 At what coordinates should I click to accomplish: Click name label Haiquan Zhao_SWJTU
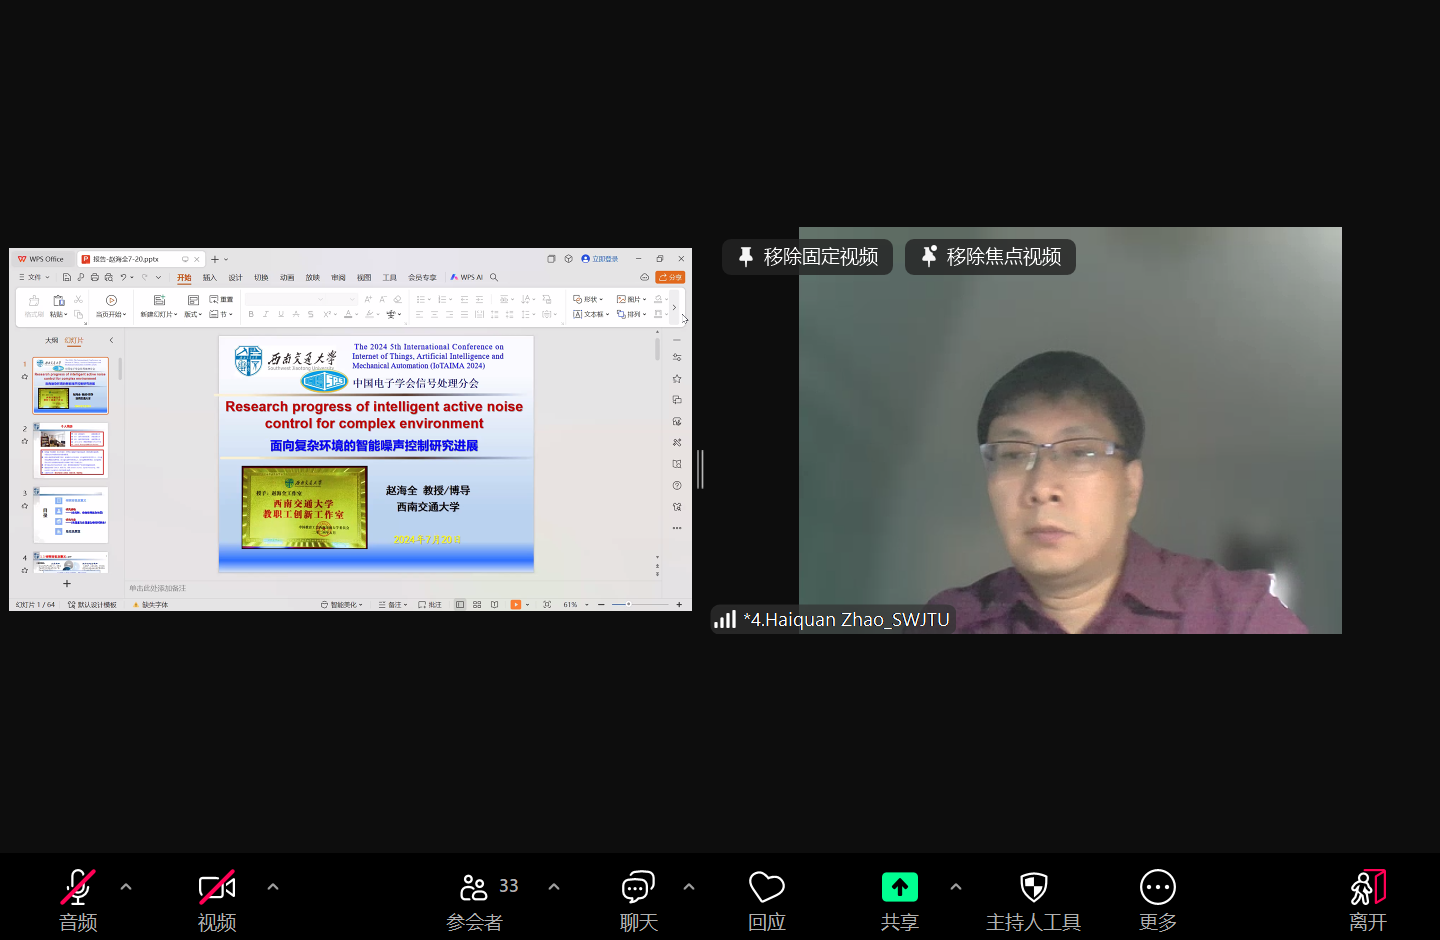coord(846,620)
